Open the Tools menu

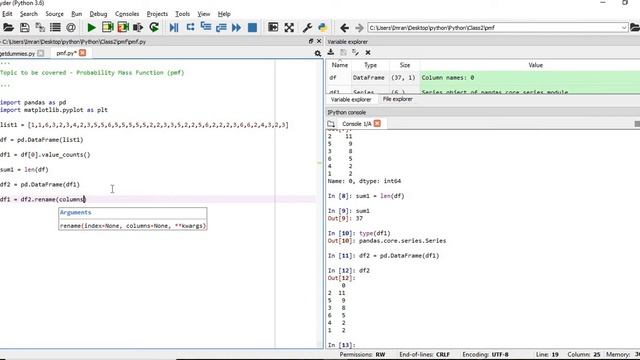(182, 14)
